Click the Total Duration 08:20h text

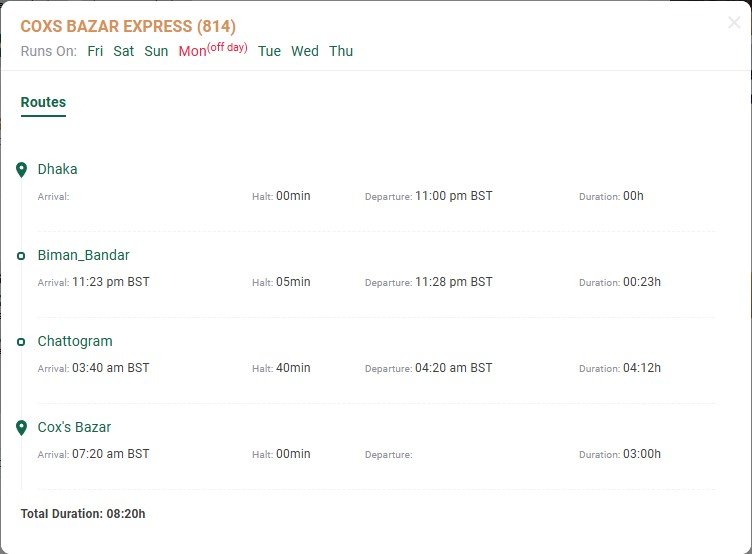[x=83, y=514]
